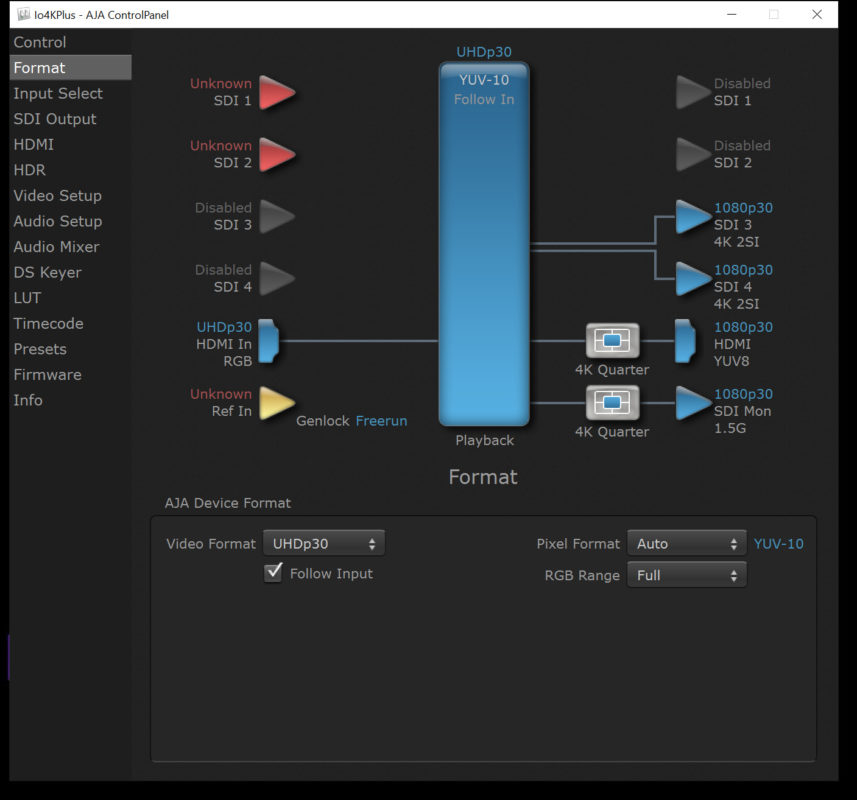The width and height of the screenshot is (857, 800).
Task: Click the Unknown label for Ref In
Action: [221, 394]
